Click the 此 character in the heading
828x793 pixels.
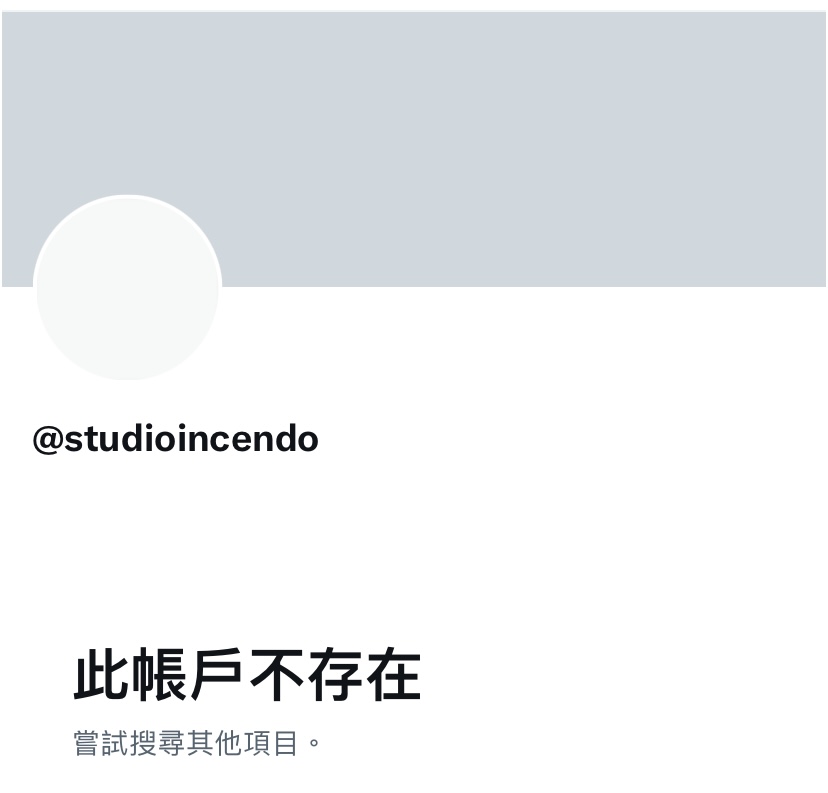101,675
